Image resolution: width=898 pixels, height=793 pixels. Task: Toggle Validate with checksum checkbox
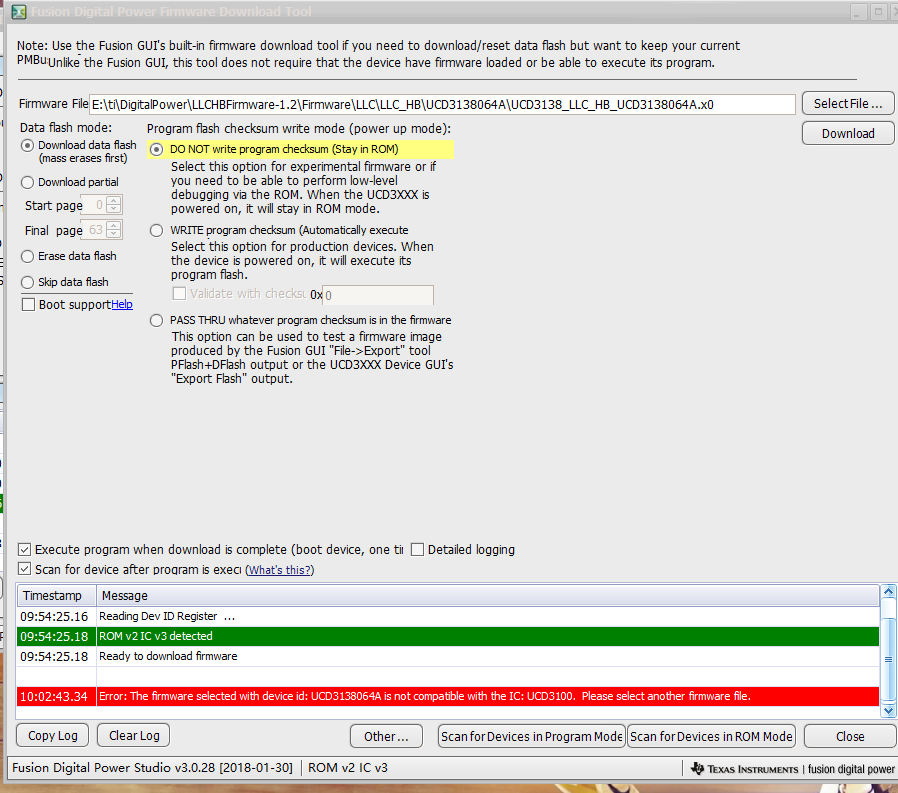(179, 294)
